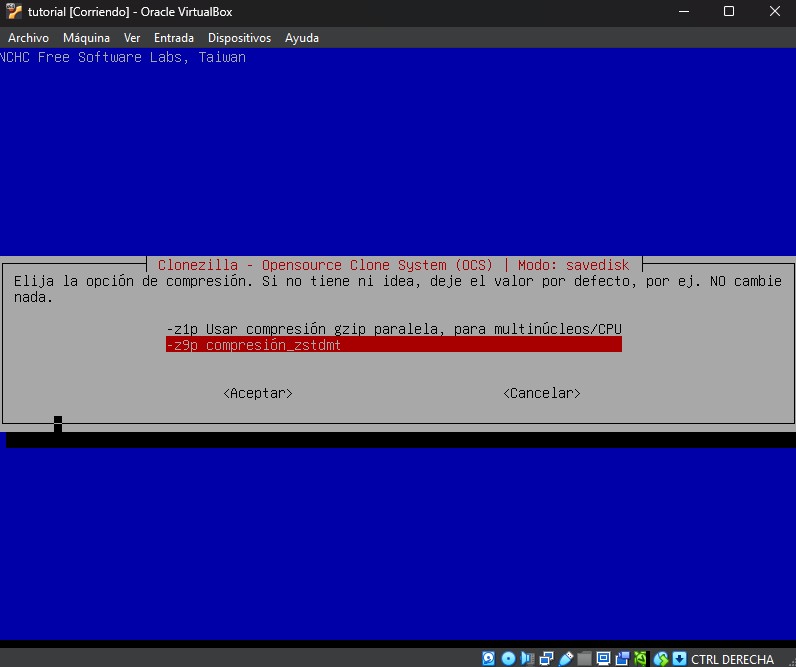Image resolution: width=796 pixels, height=667 pixels.
Task: Open the Ver menu
Action: pyautogui.click(x=132, y=38)
